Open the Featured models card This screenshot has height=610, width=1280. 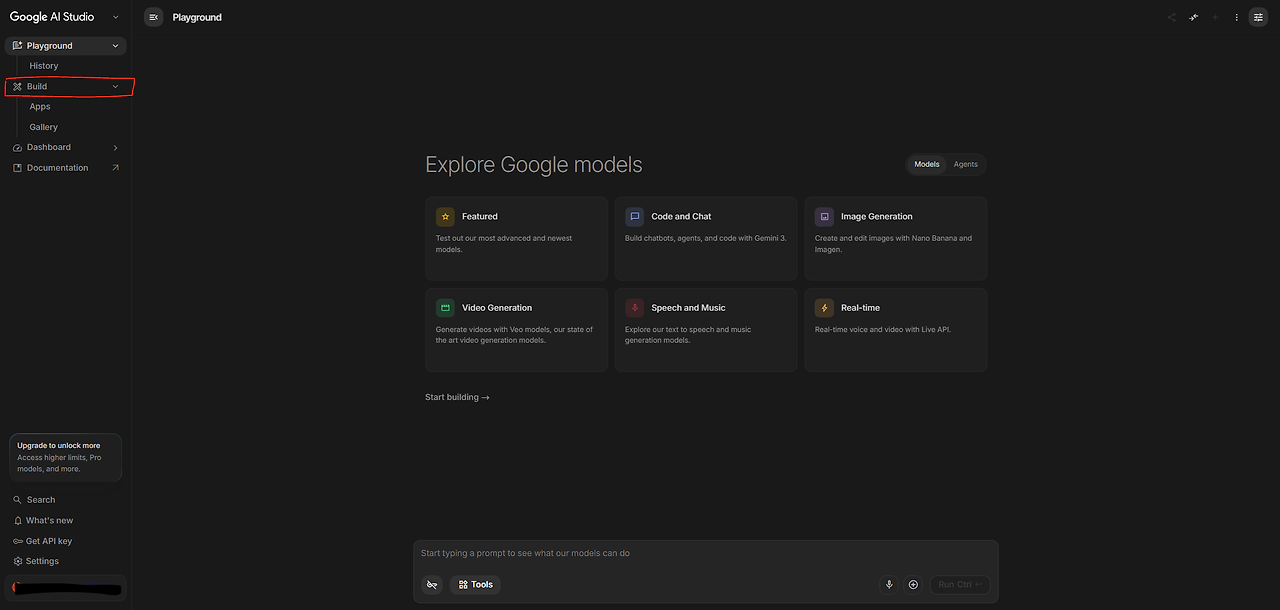pyautogui.click(x=516, y=238)
